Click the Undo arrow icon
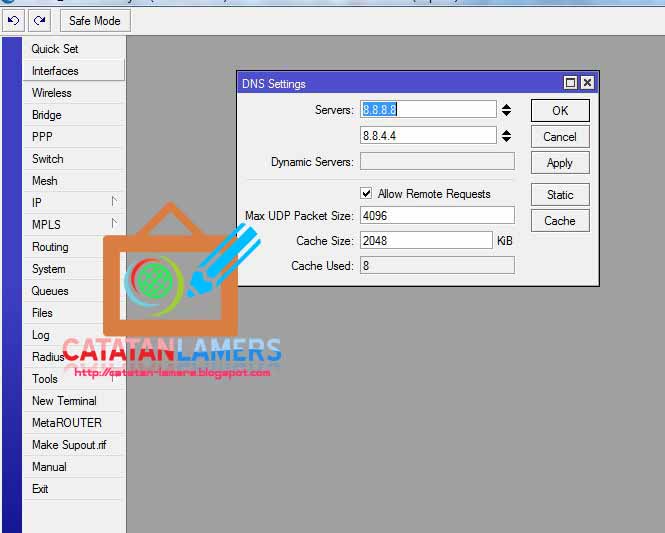Screen dimensions: 665x533 [x=14, y=21]
